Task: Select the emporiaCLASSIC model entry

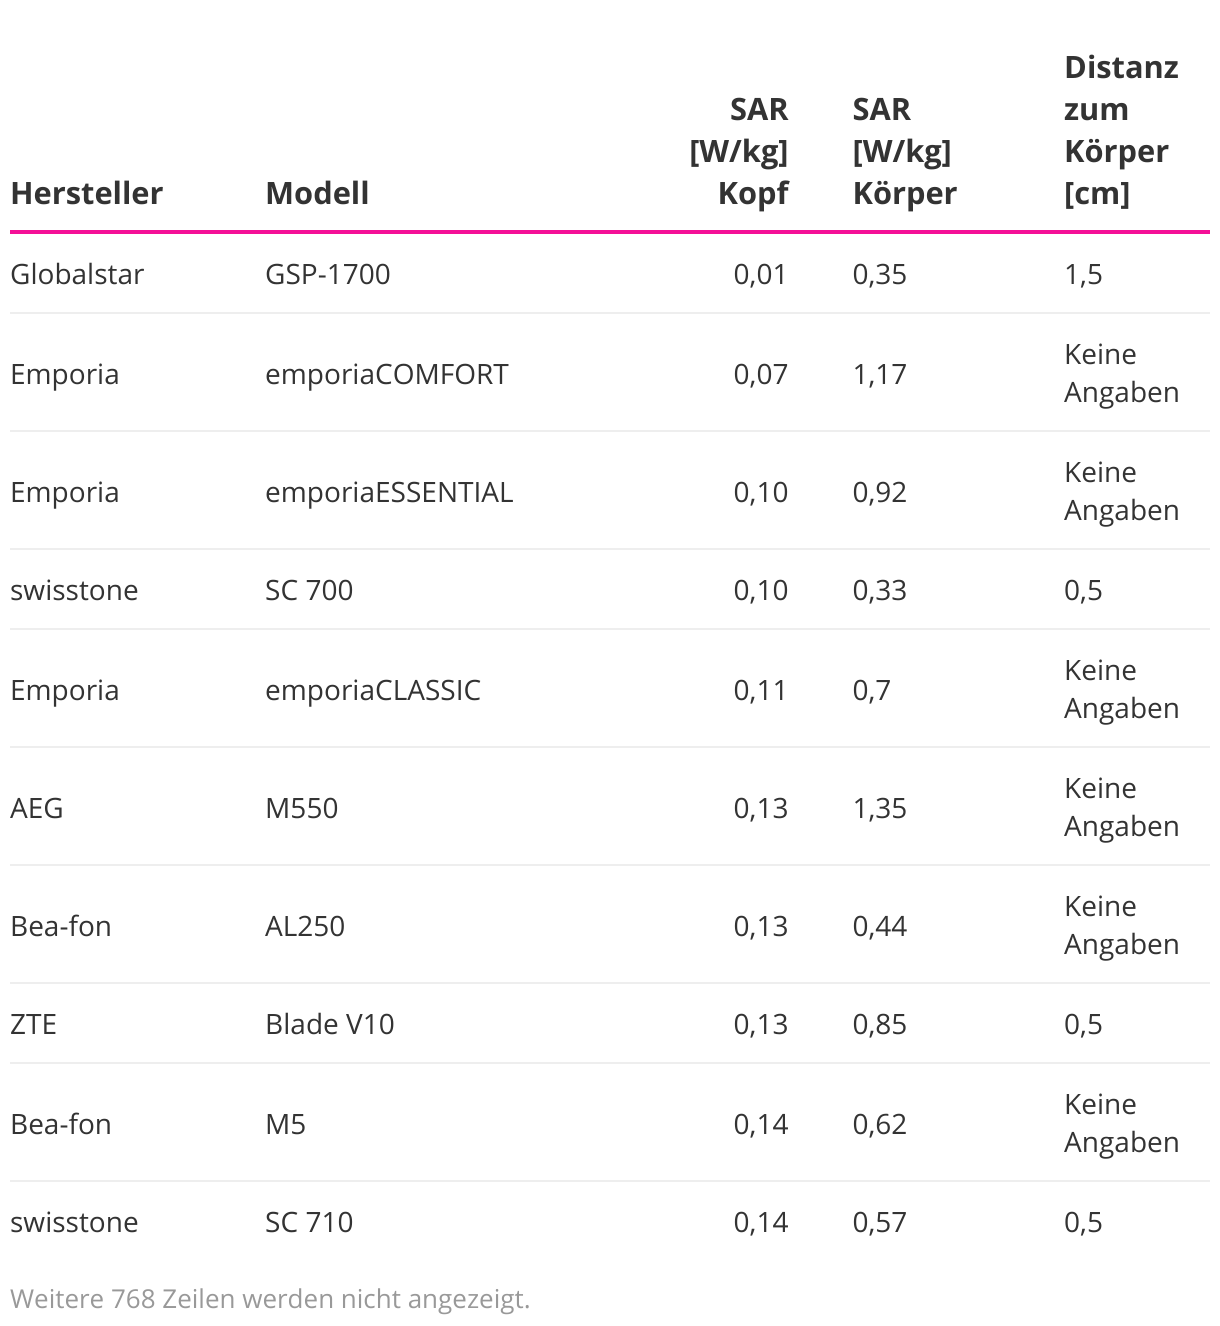Action: pos(372,690)
